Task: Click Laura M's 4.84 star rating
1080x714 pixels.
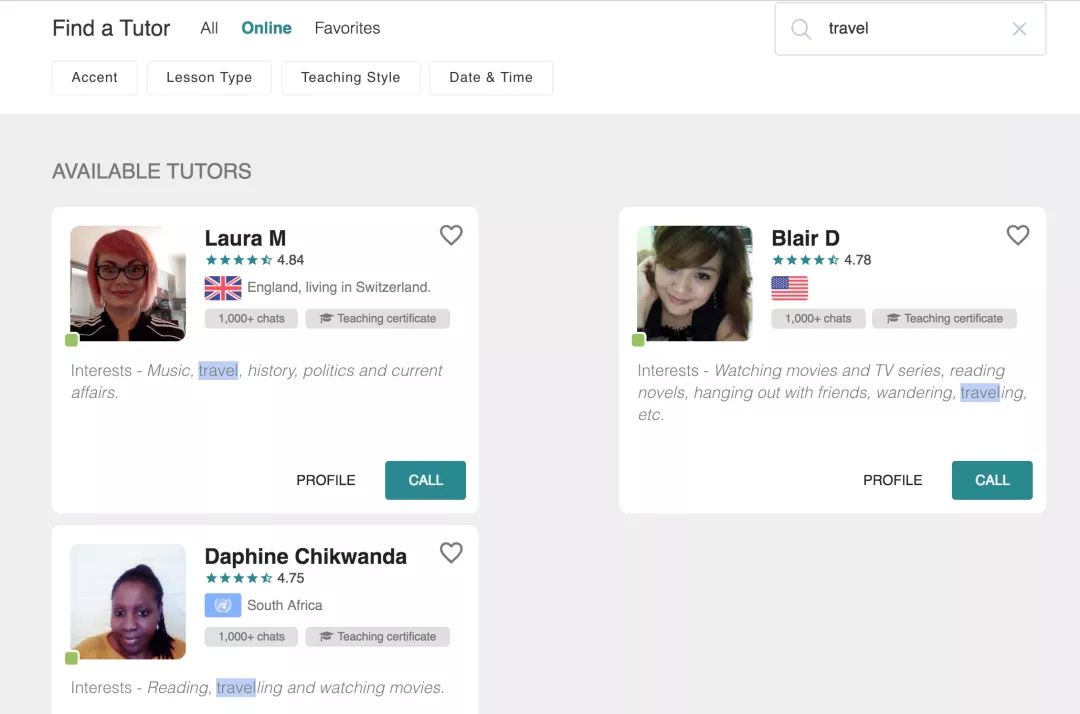Action: click(255, 260)
